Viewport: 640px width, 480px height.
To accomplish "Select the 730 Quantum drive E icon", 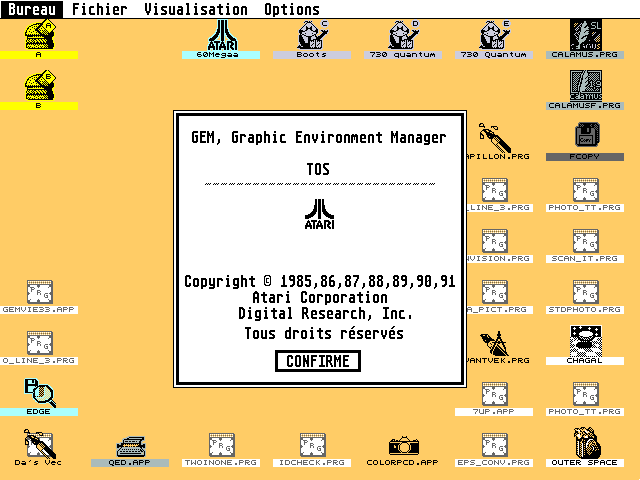I will (x=495, y=36).
